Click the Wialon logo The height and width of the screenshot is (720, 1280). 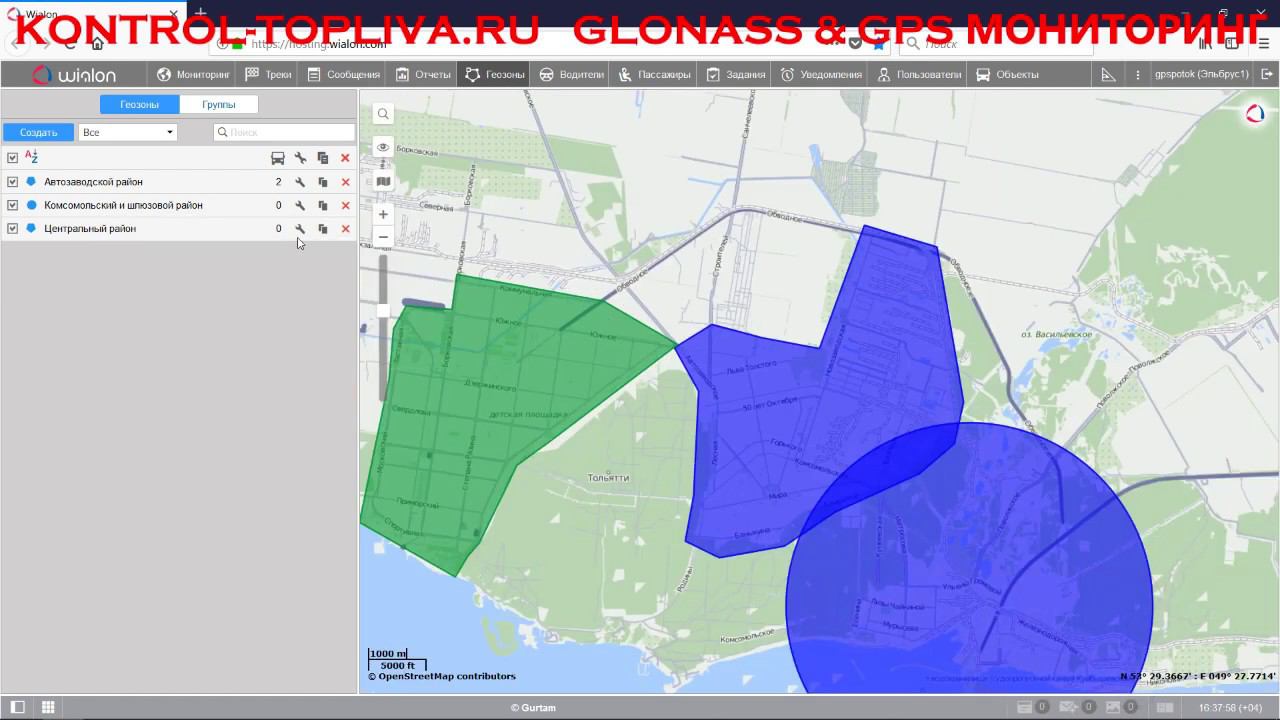click(74, 75)
